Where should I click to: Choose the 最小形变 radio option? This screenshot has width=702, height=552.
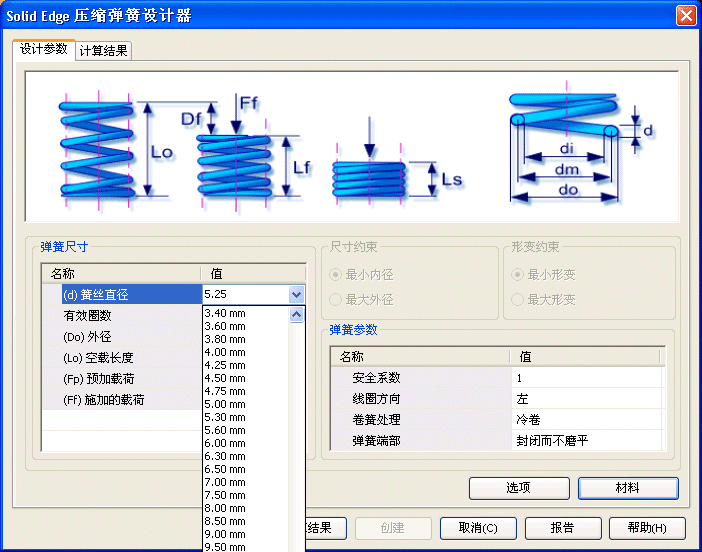[x=518, y=275]
